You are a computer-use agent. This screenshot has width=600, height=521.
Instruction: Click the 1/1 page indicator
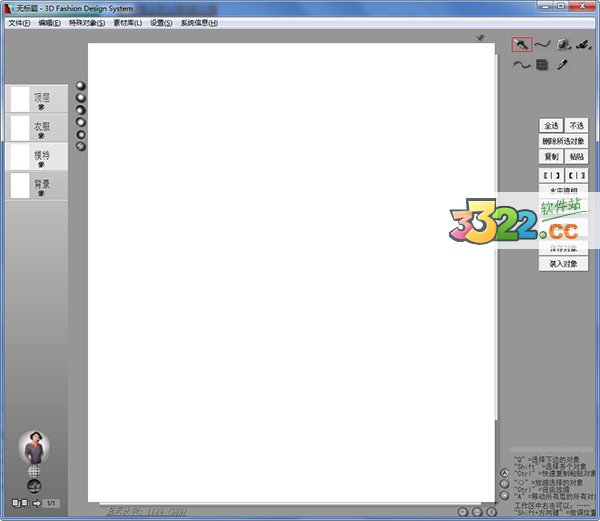(51, 503)
